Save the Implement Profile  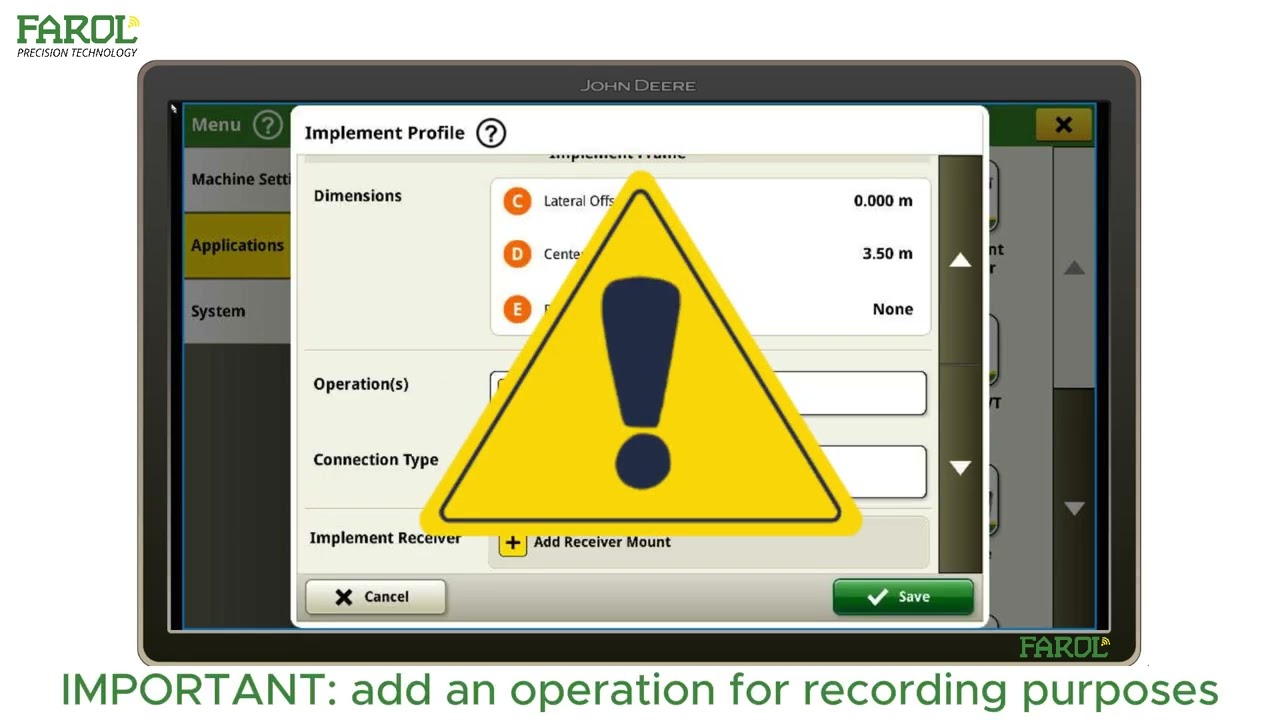click(903, 597)
